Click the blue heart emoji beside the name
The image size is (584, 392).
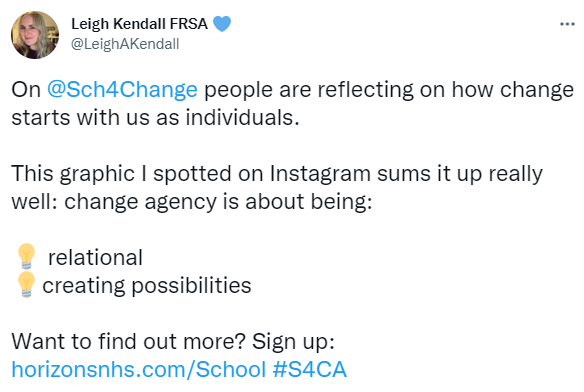[x=222, y=24]
